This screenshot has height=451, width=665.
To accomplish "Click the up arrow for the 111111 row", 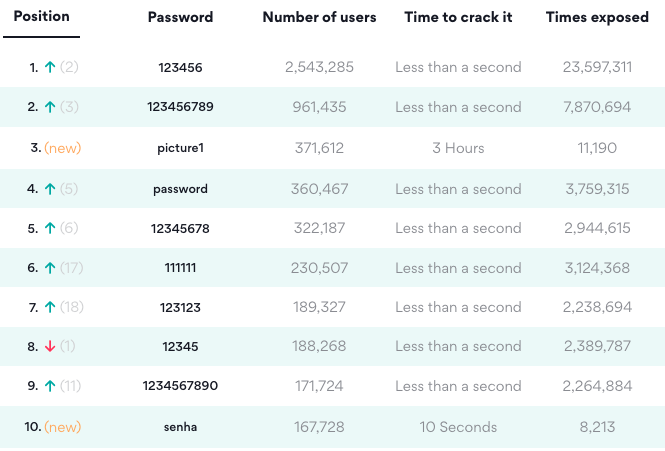I will pyautogui.click(x=50, y=268).
